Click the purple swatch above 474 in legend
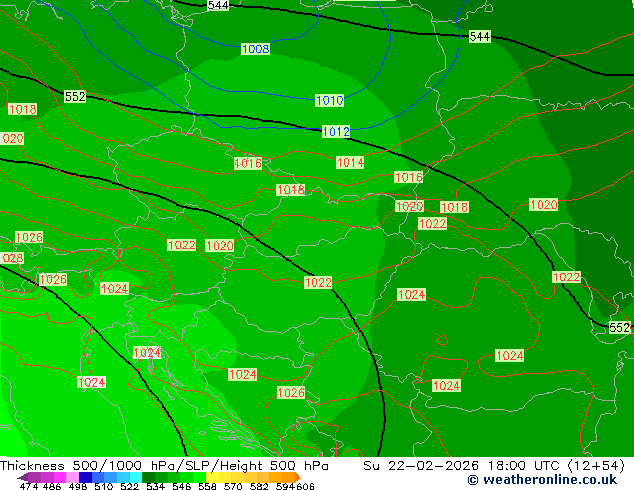Viewport: 634px width, 490px height. 35,477
